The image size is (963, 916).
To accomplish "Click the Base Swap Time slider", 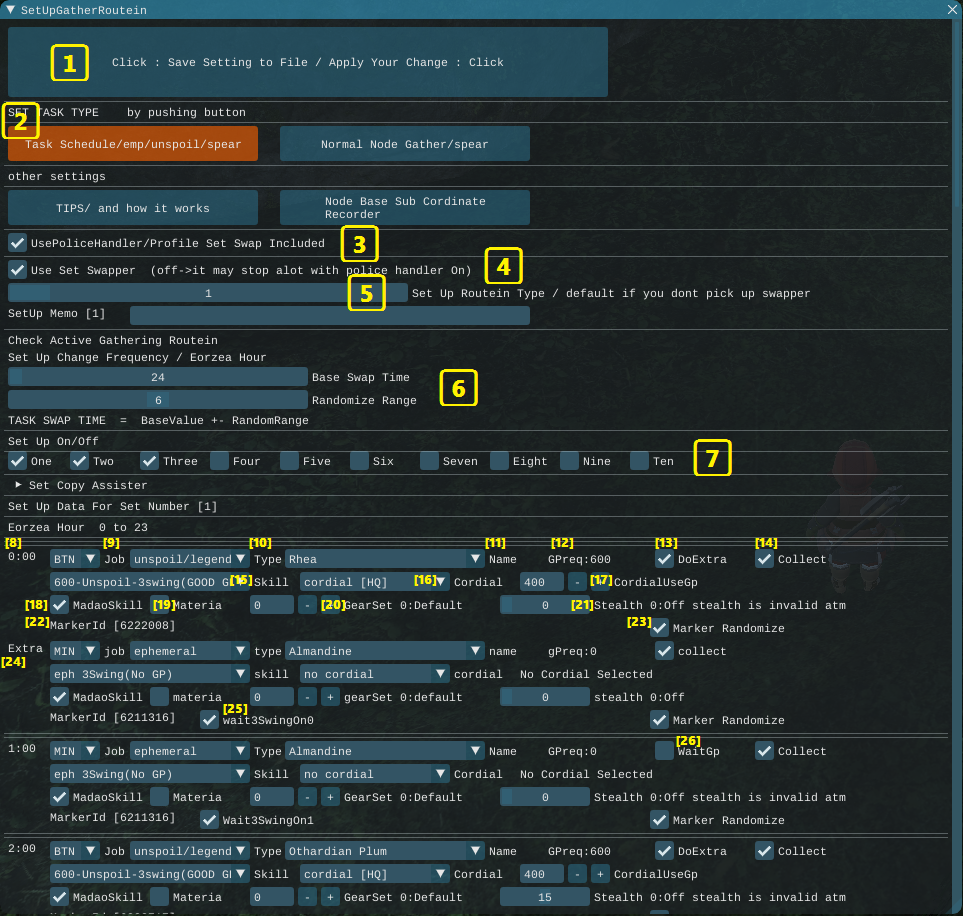I will click(x=158, y=377).
